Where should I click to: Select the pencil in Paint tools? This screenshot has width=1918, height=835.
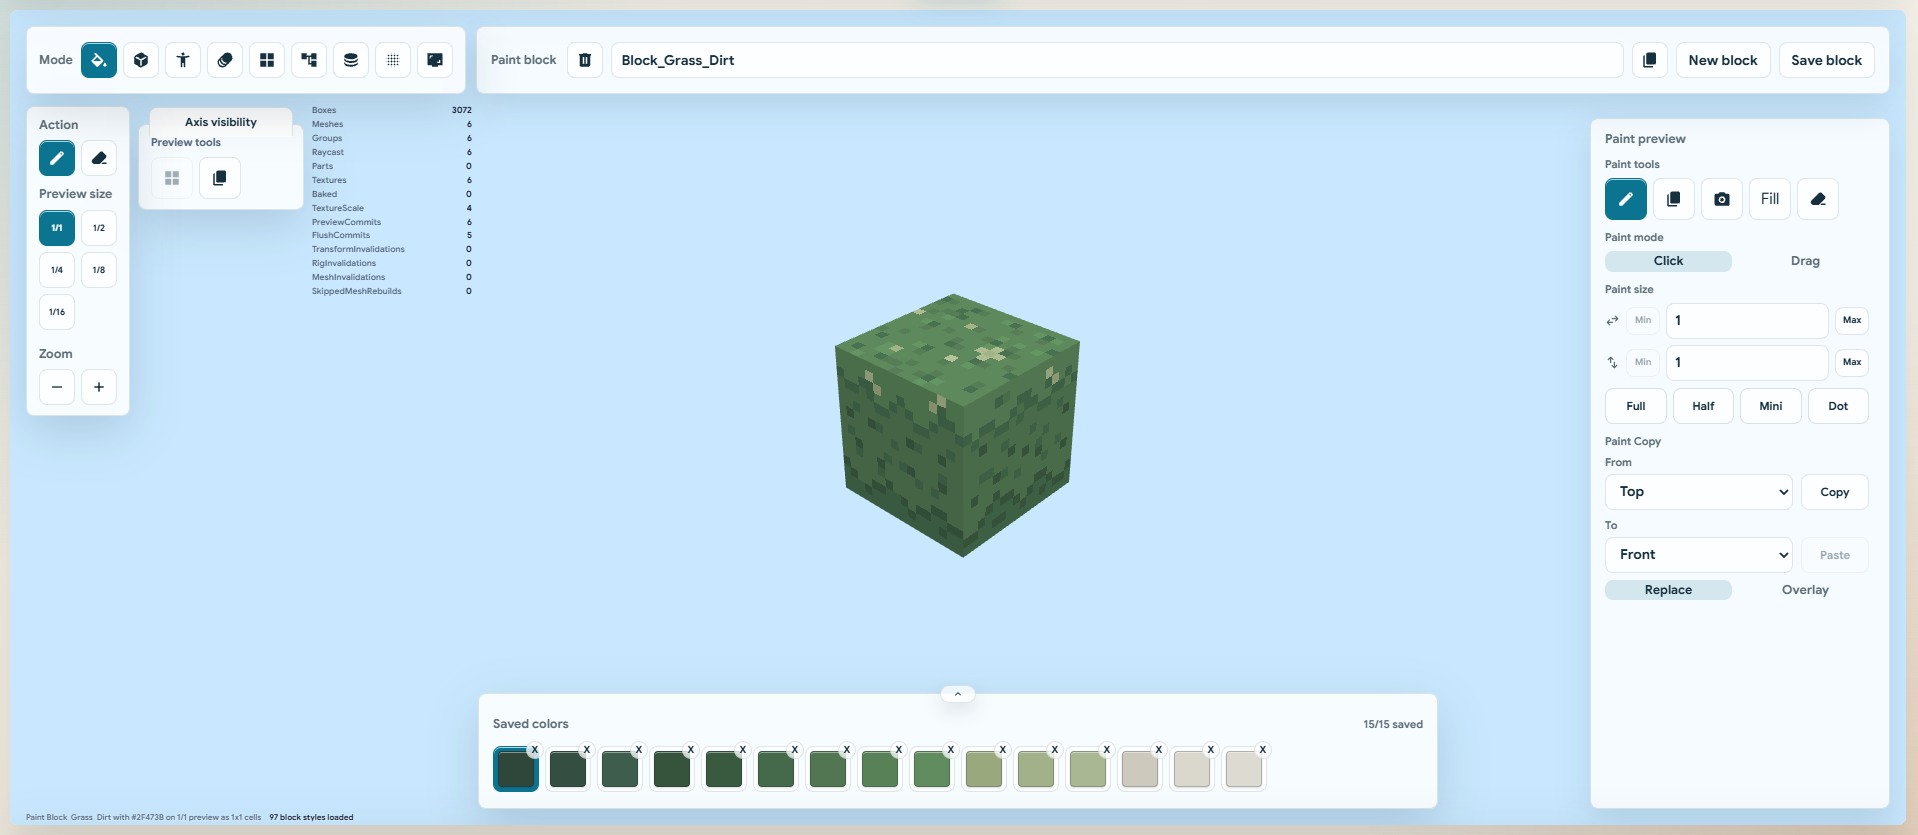pos(1626,199)
